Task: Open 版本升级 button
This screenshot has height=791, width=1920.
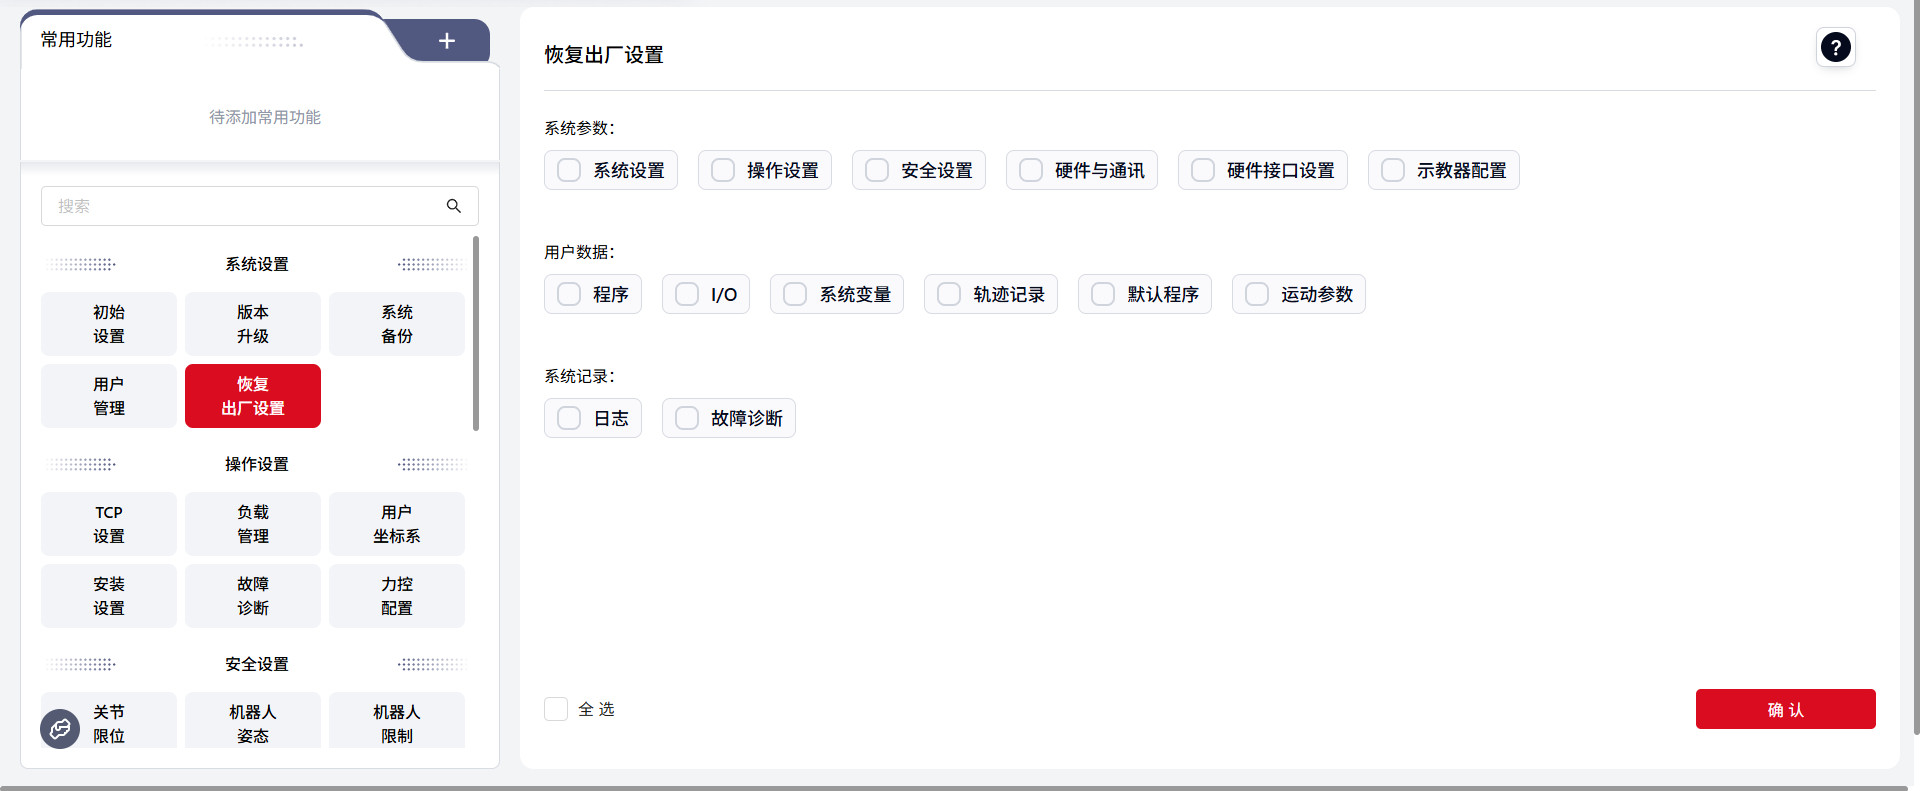Action: [x=253, y=324]
